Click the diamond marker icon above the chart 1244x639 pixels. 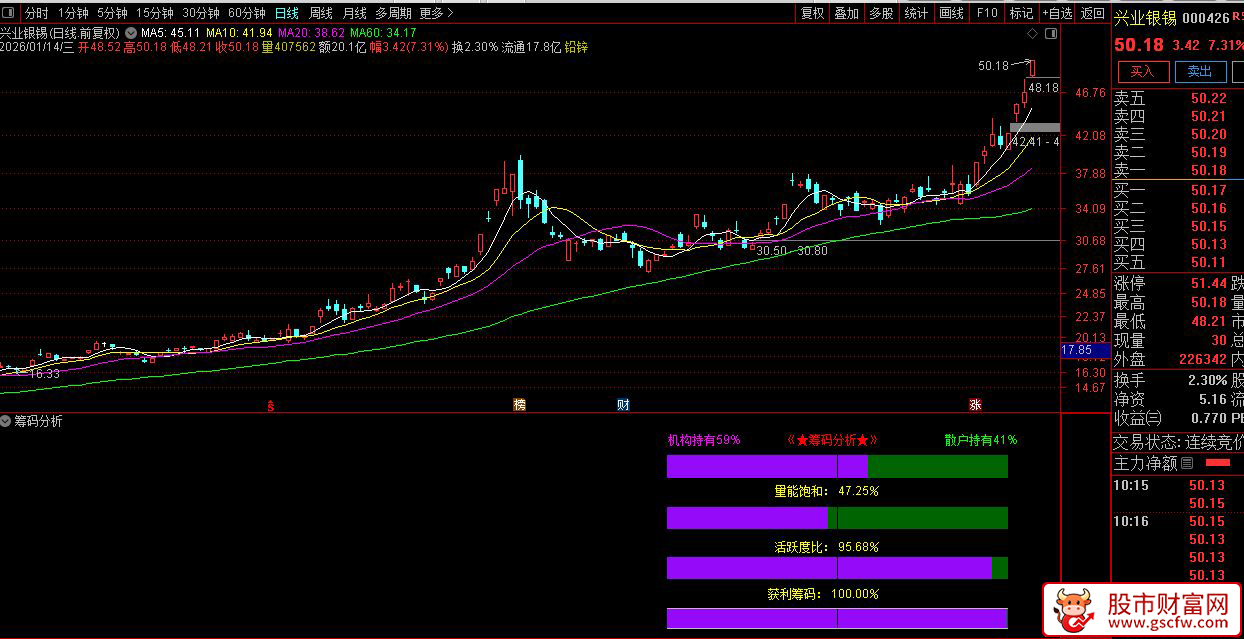pyautogui.click(x=1034, y=33)
